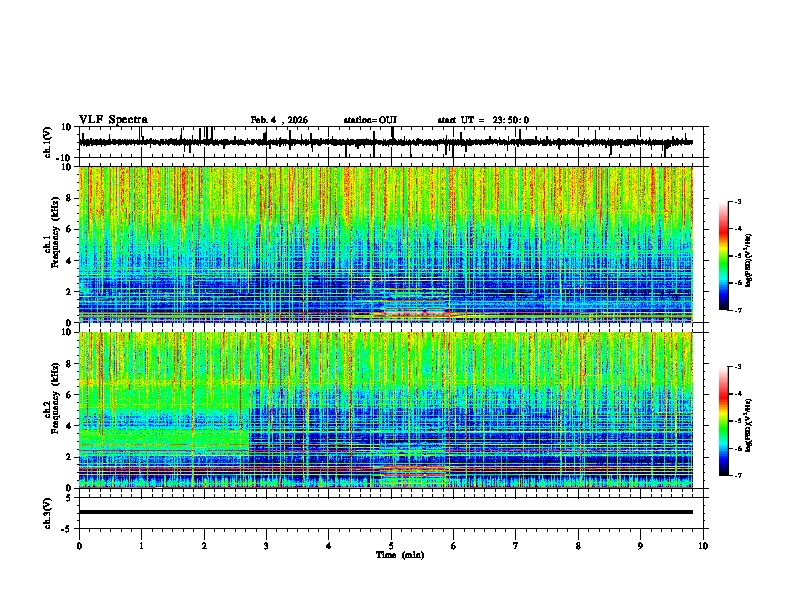Click the "-10" tick on ch.1(V) axis

65,158
